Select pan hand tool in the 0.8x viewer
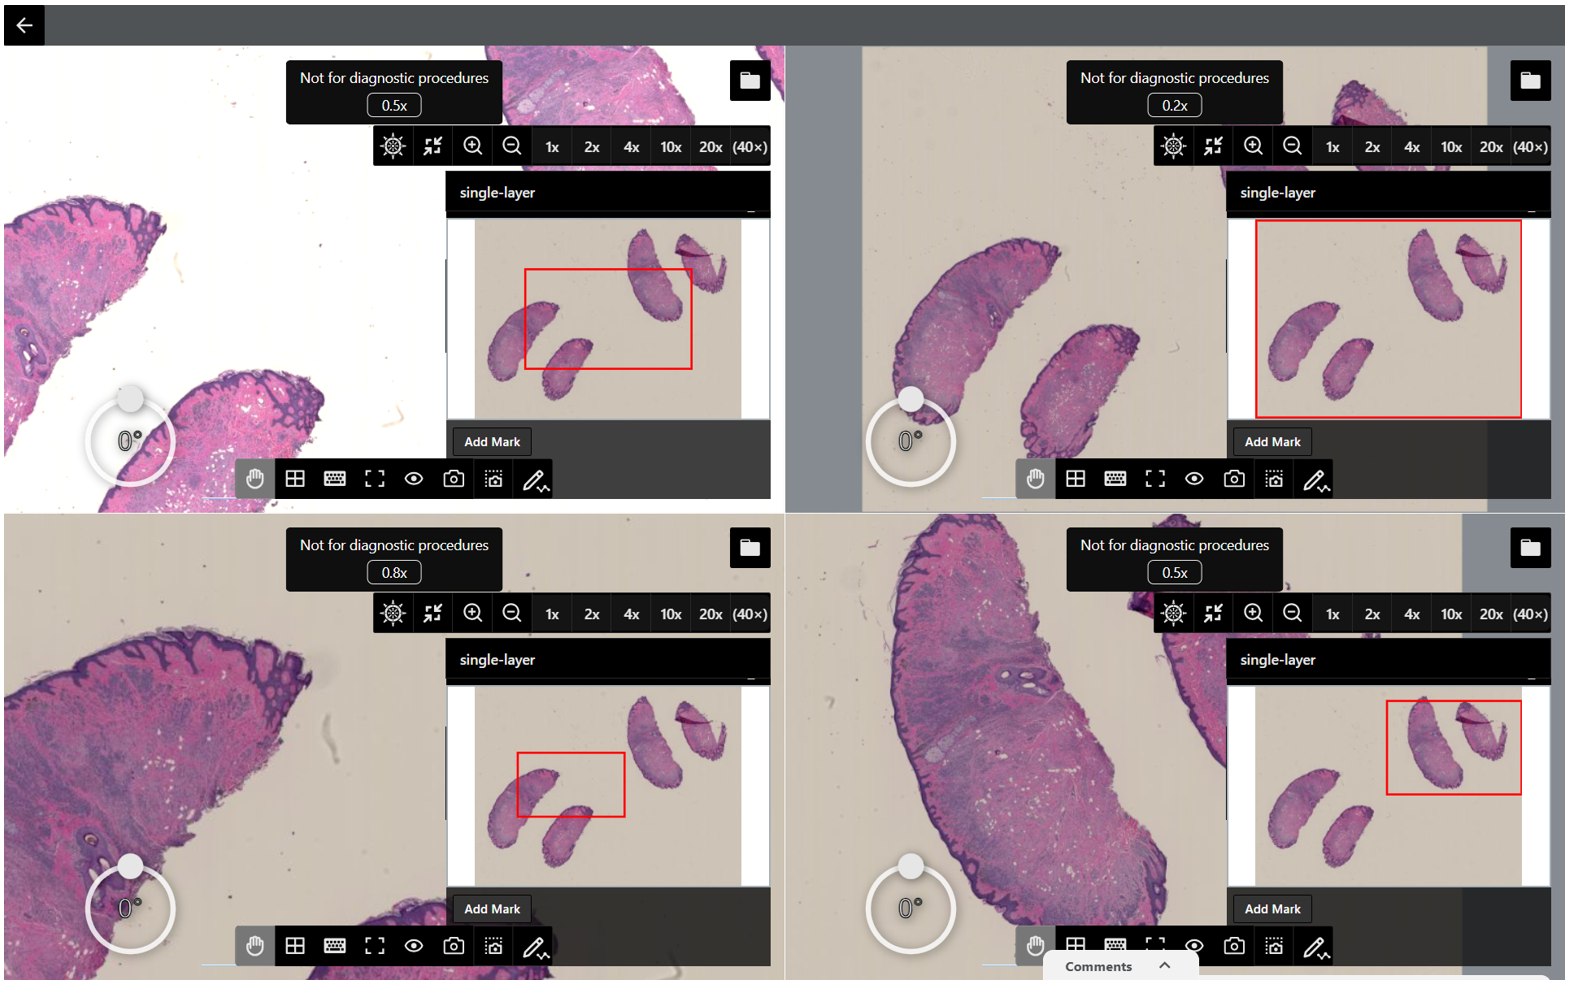 click(255, 946)
